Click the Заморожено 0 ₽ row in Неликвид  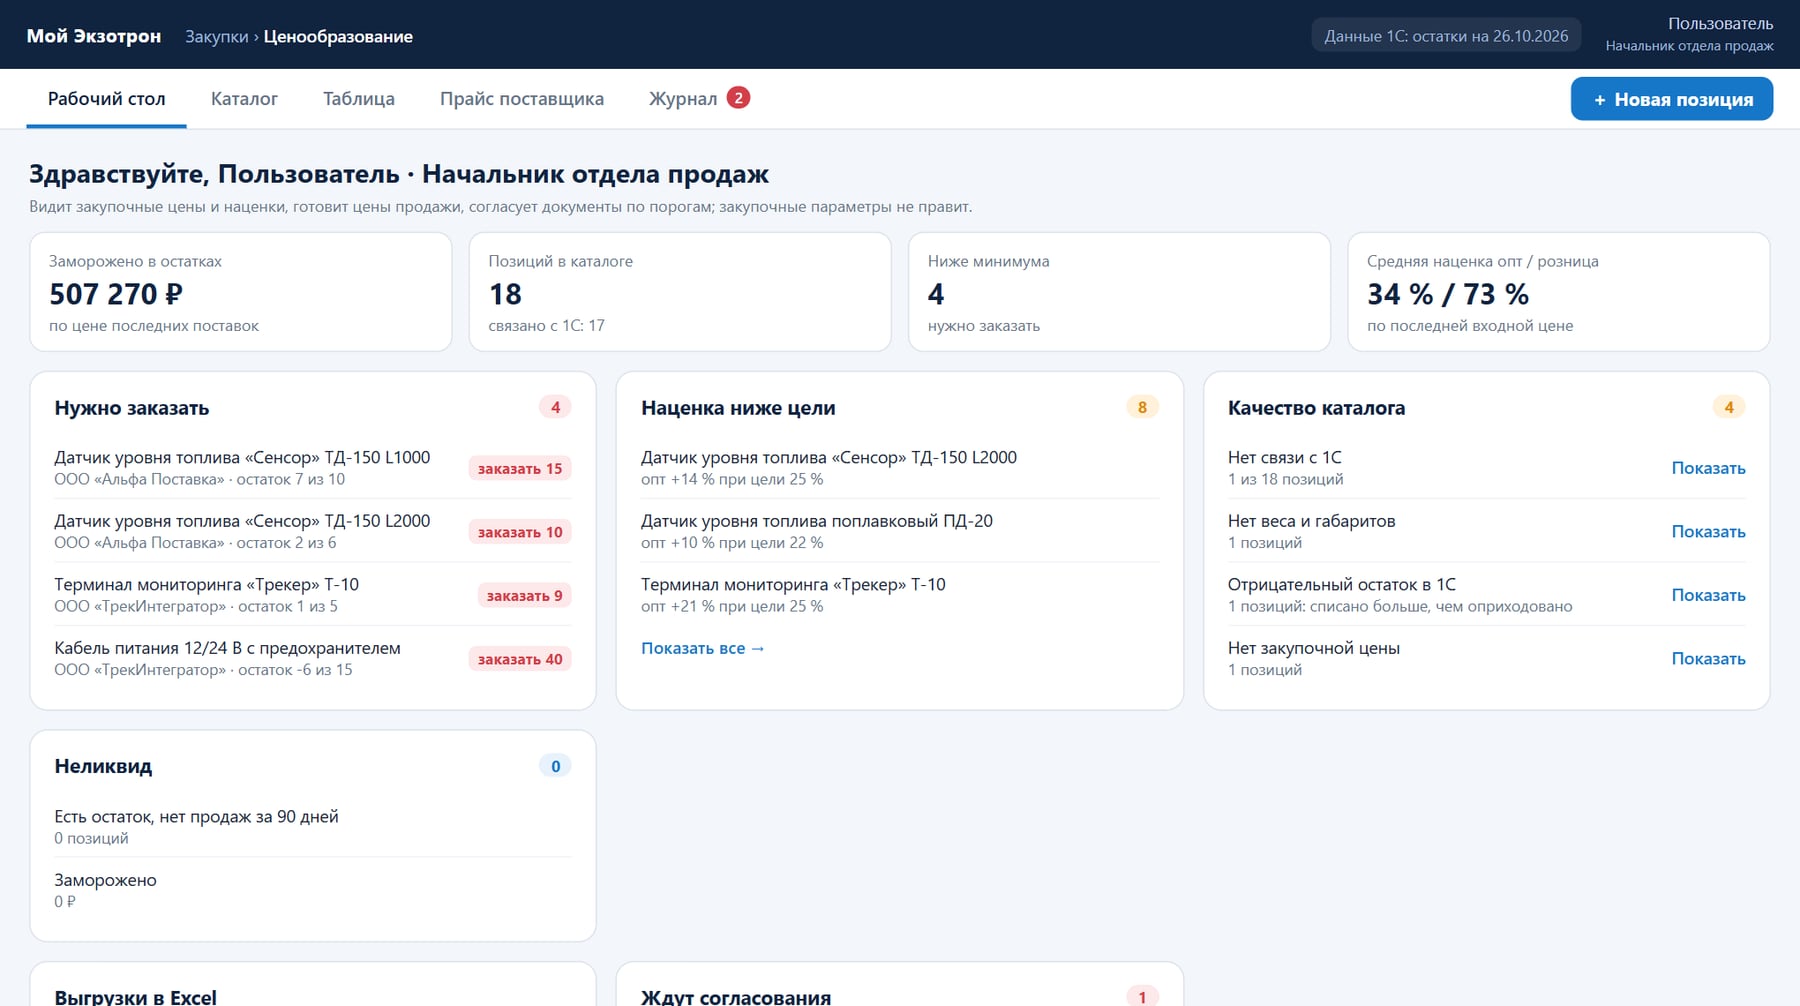pyautogui.click(x=312, y=890)
